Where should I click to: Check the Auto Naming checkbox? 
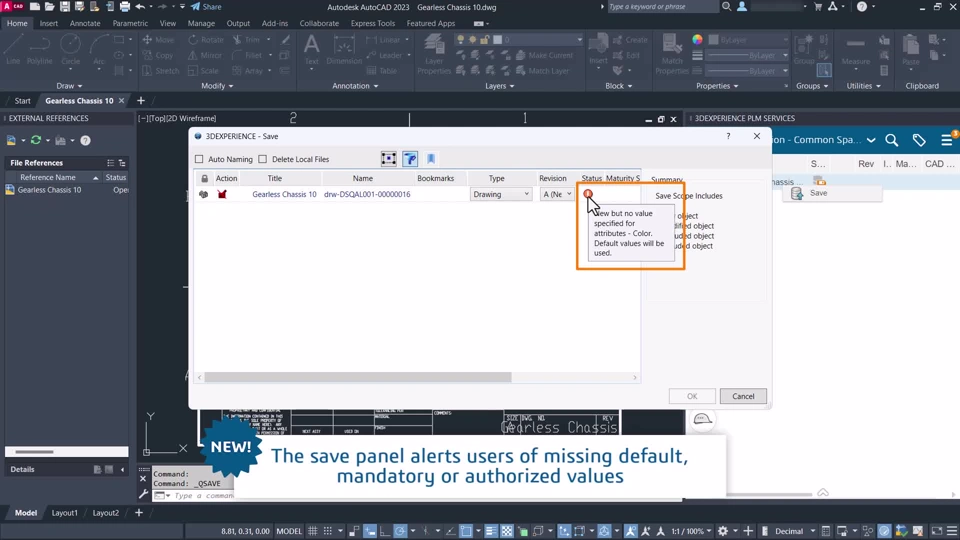click(x=199, y=159)
